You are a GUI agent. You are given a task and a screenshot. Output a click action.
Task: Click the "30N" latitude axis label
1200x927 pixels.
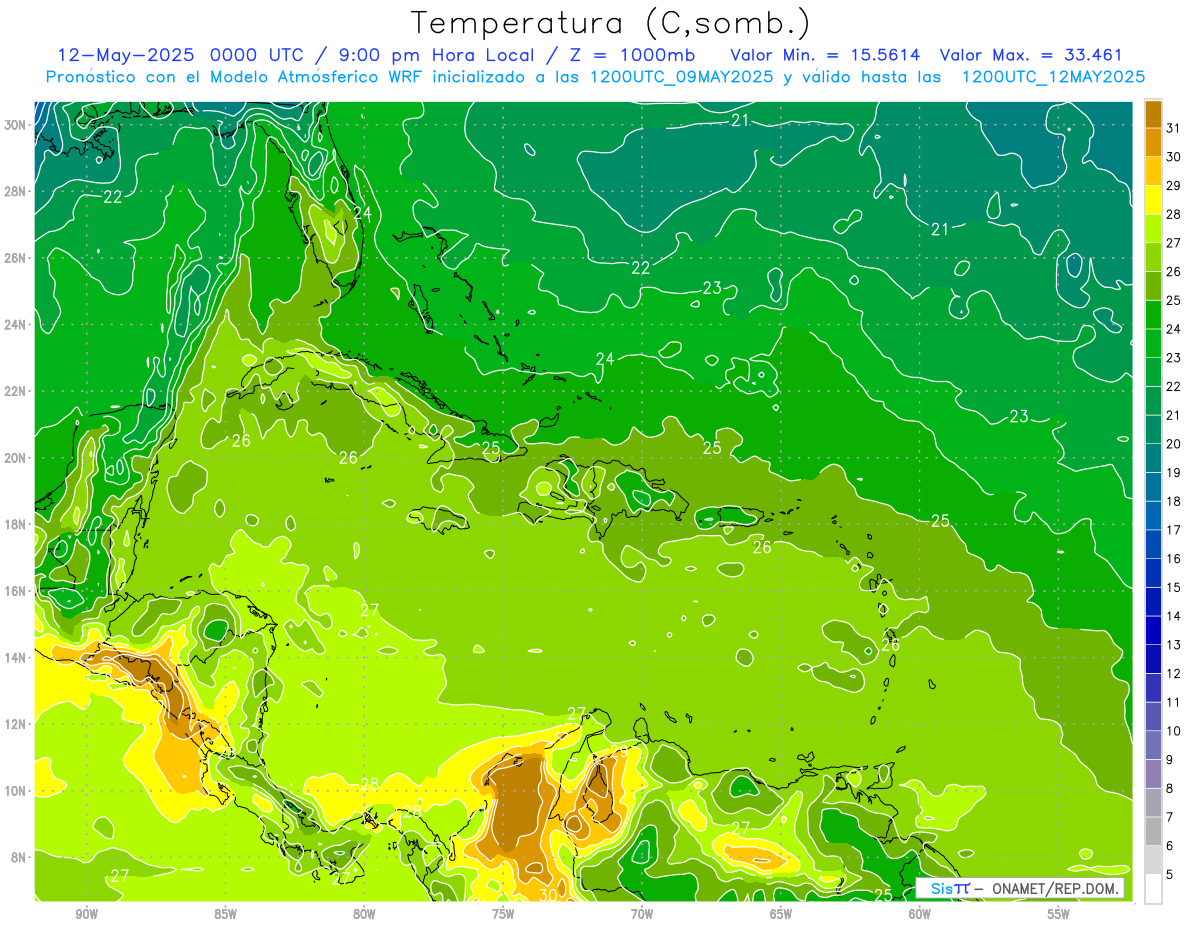(x=15, y=125)
